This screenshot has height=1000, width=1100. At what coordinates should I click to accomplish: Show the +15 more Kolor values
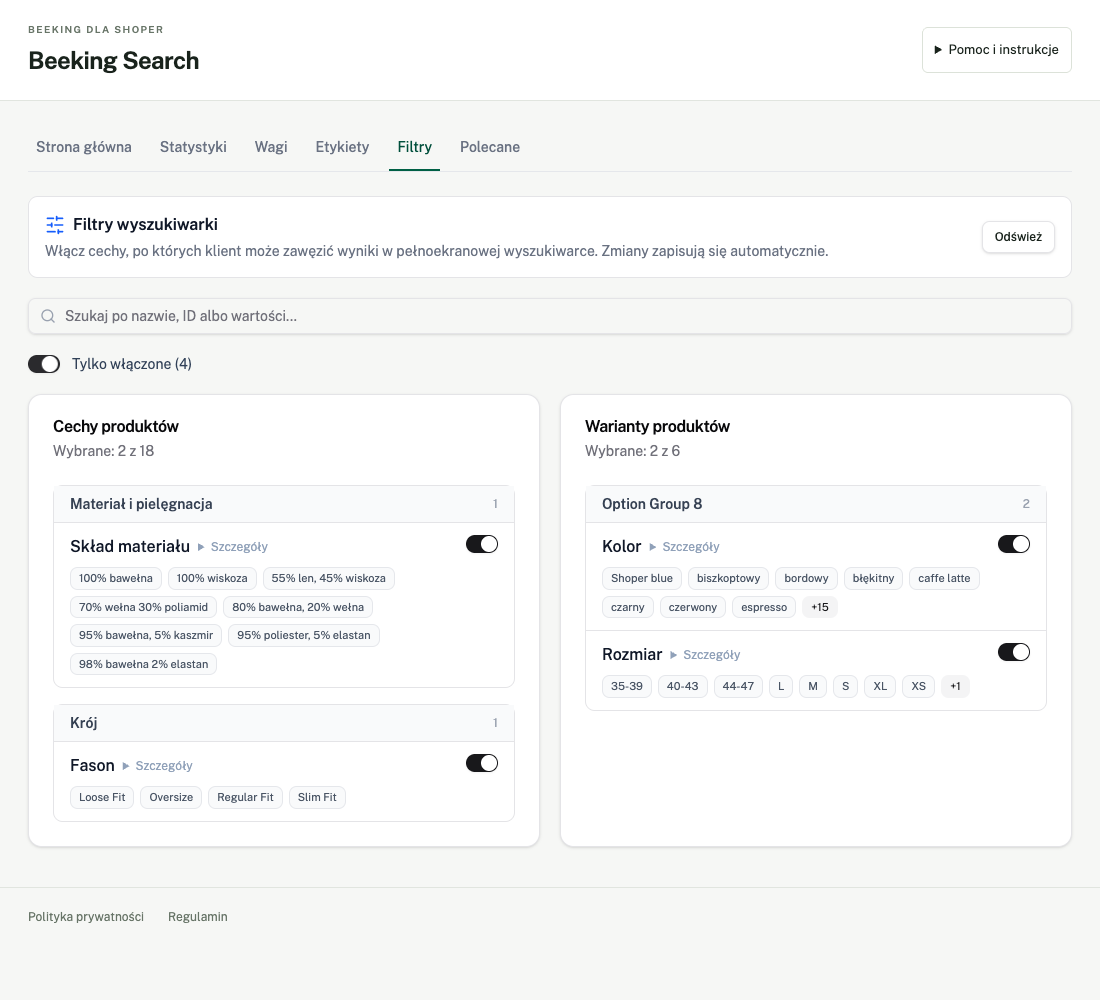tap(819, 607)
